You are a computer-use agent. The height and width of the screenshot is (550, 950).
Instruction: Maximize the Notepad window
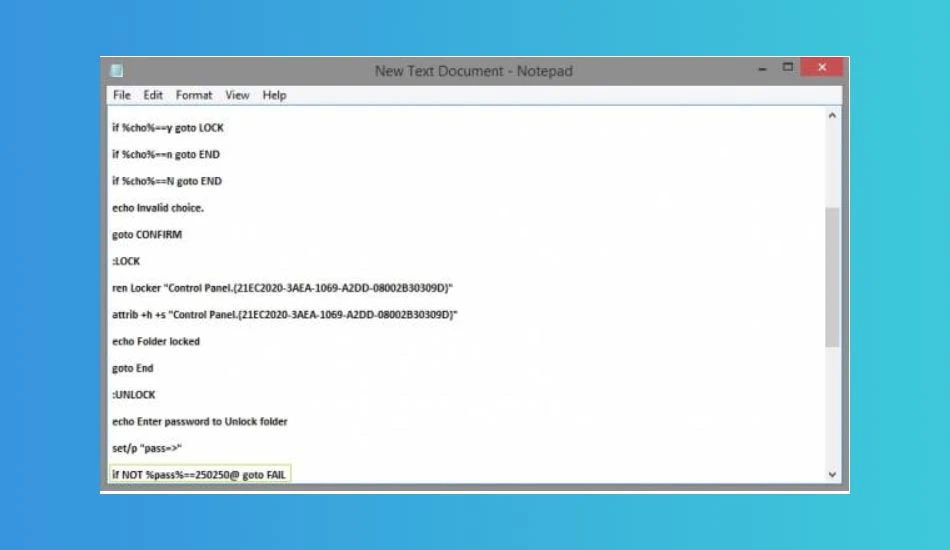pyautogui.click(x=788, y=67)
